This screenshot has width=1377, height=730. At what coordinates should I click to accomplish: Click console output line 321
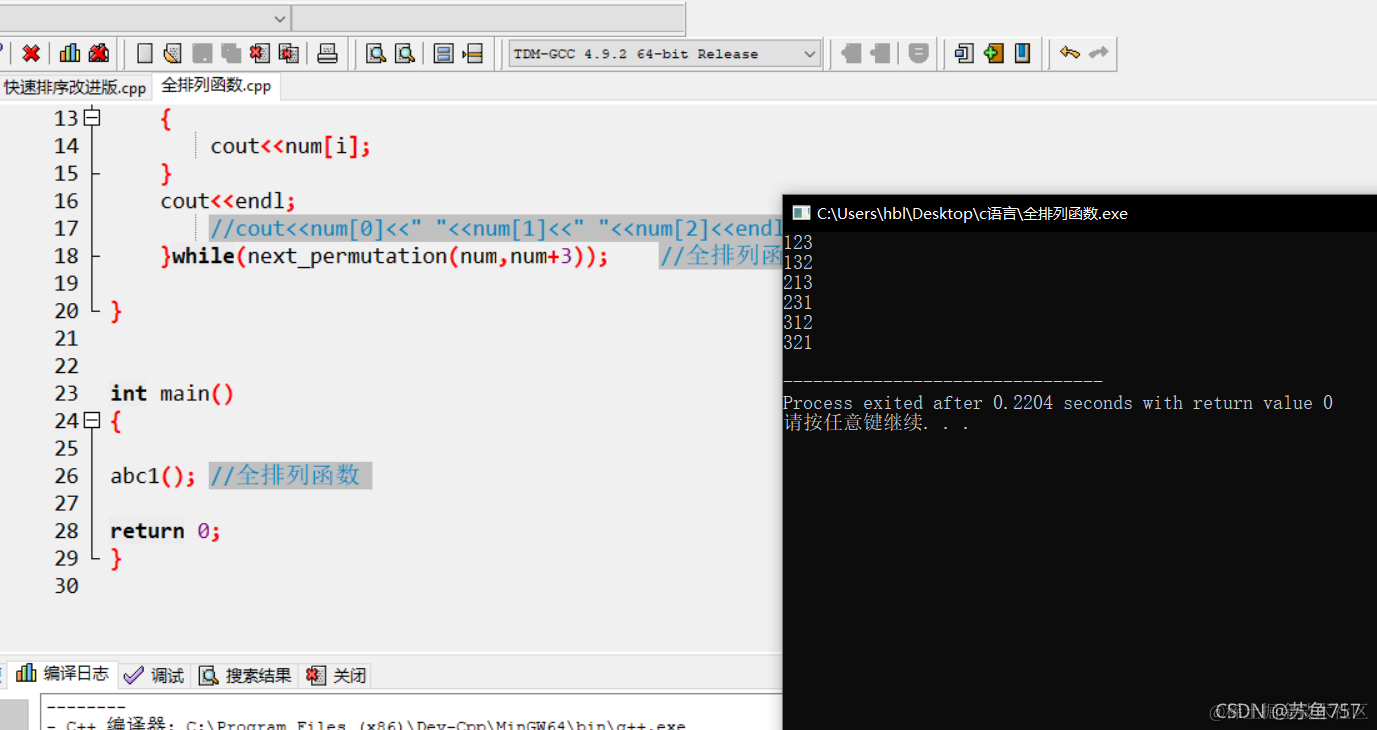point(798,342)
